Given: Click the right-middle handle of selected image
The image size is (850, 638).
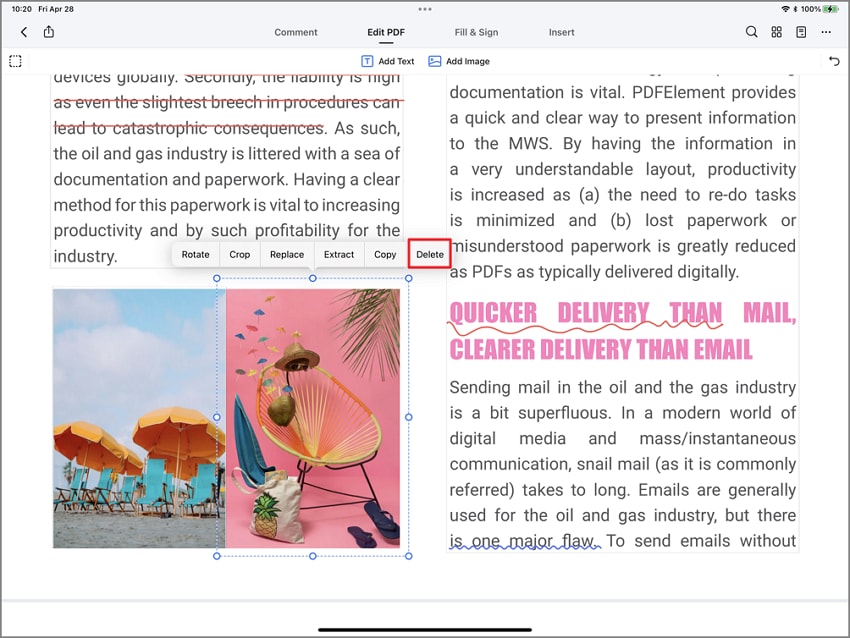Looking at the screenshot, I should click(x=409, y=417).
